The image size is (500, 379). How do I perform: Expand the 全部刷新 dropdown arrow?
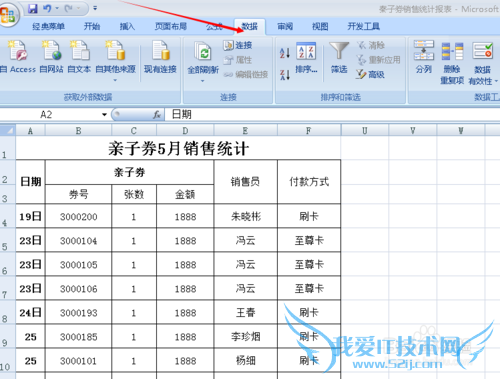pyautogui.click(x=202, y=81)
